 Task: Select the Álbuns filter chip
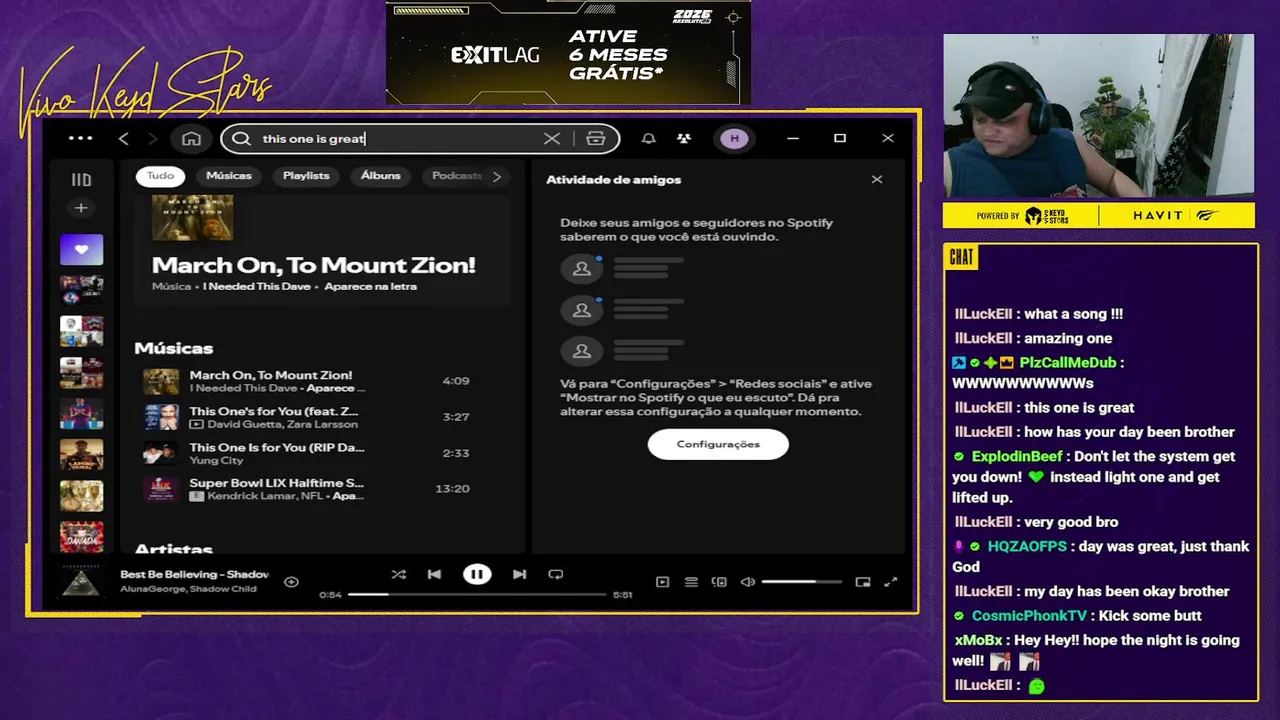tap(381, 176)
